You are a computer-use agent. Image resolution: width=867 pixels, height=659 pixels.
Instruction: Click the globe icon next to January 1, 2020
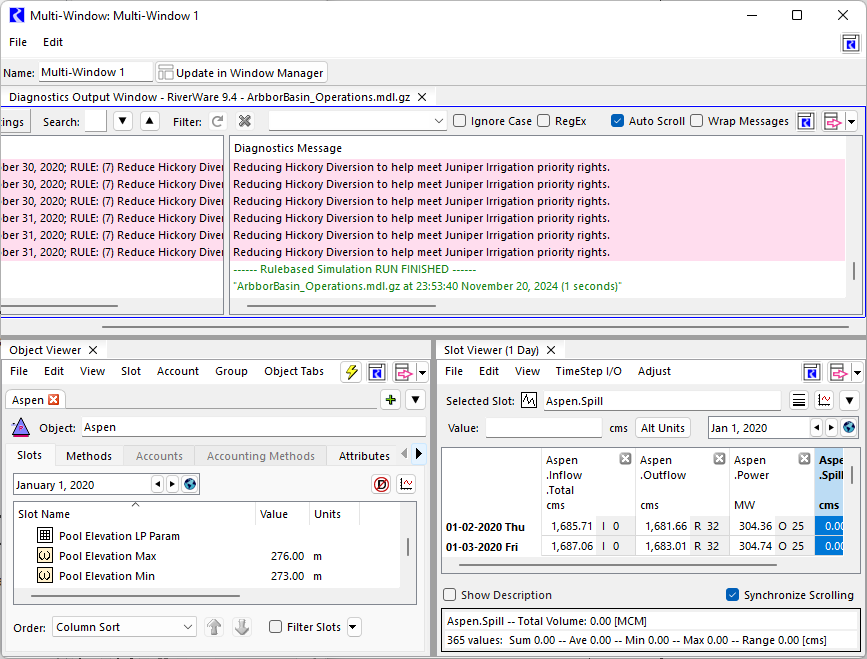click(x=189, y=484)
